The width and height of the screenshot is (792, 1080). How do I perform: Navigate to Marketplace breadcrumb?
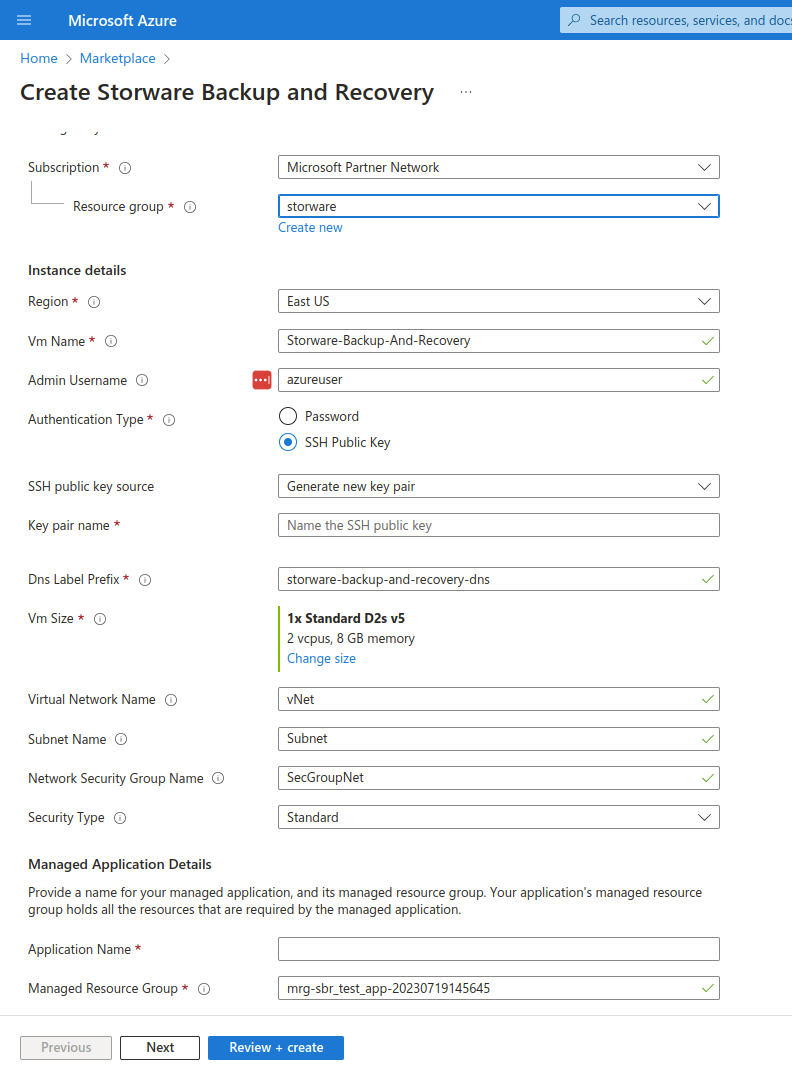click(x=117, y=59)
